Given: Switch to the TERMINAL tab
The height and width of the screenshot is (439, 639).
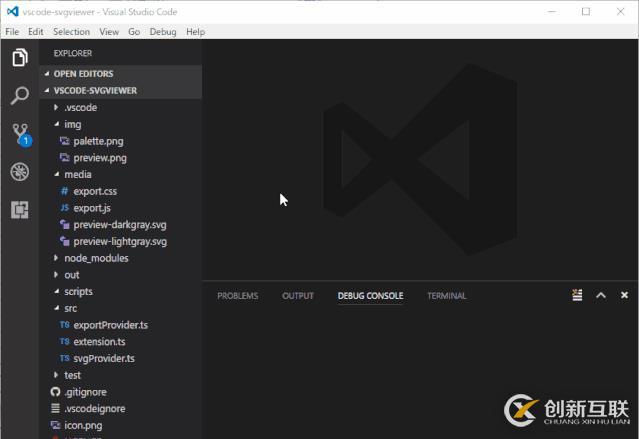Looking at the screenshot, I should coord(447,296).
